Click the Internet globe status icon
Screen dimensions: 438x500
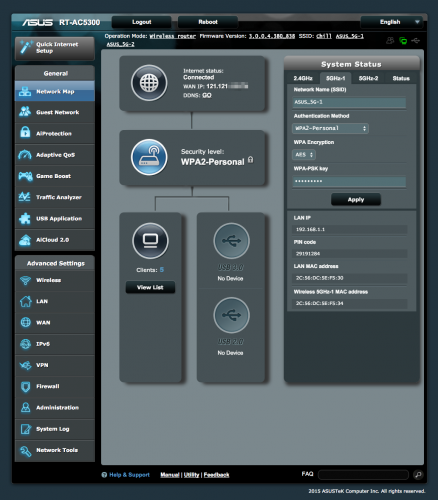[149, 83]
